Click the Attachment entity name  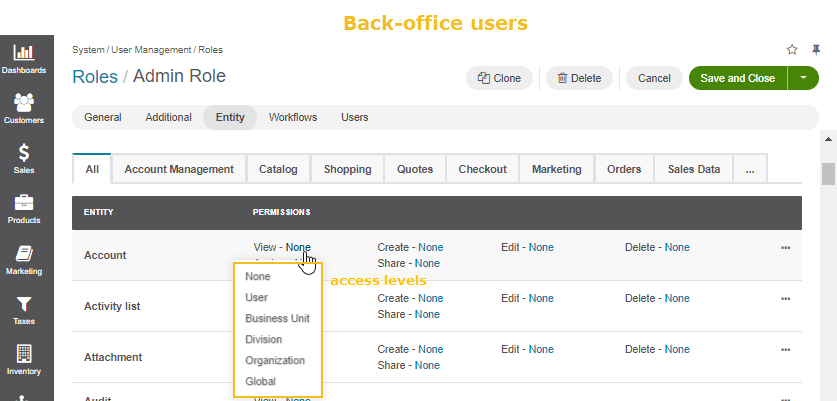[113, 357]
